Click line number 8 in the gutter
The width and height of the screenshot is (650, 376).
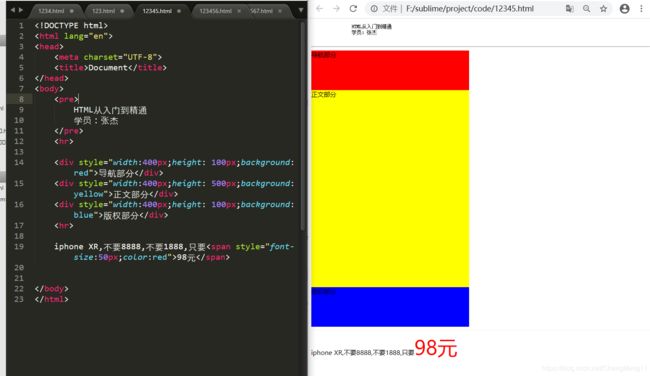pos(21,99)
